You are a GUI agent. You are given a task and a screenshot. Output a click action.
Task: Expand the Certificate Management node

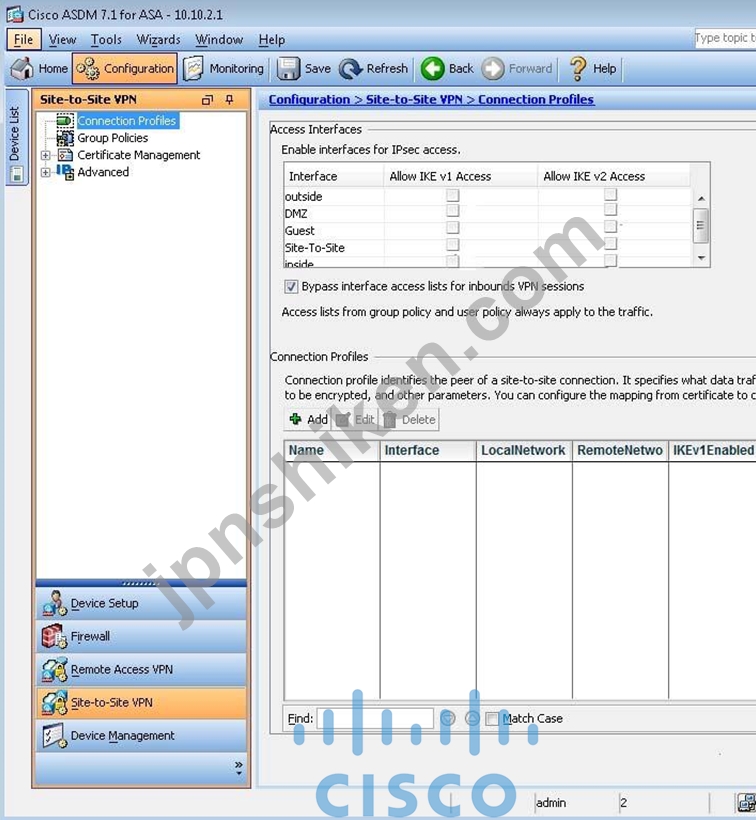(x=45, y=155)
